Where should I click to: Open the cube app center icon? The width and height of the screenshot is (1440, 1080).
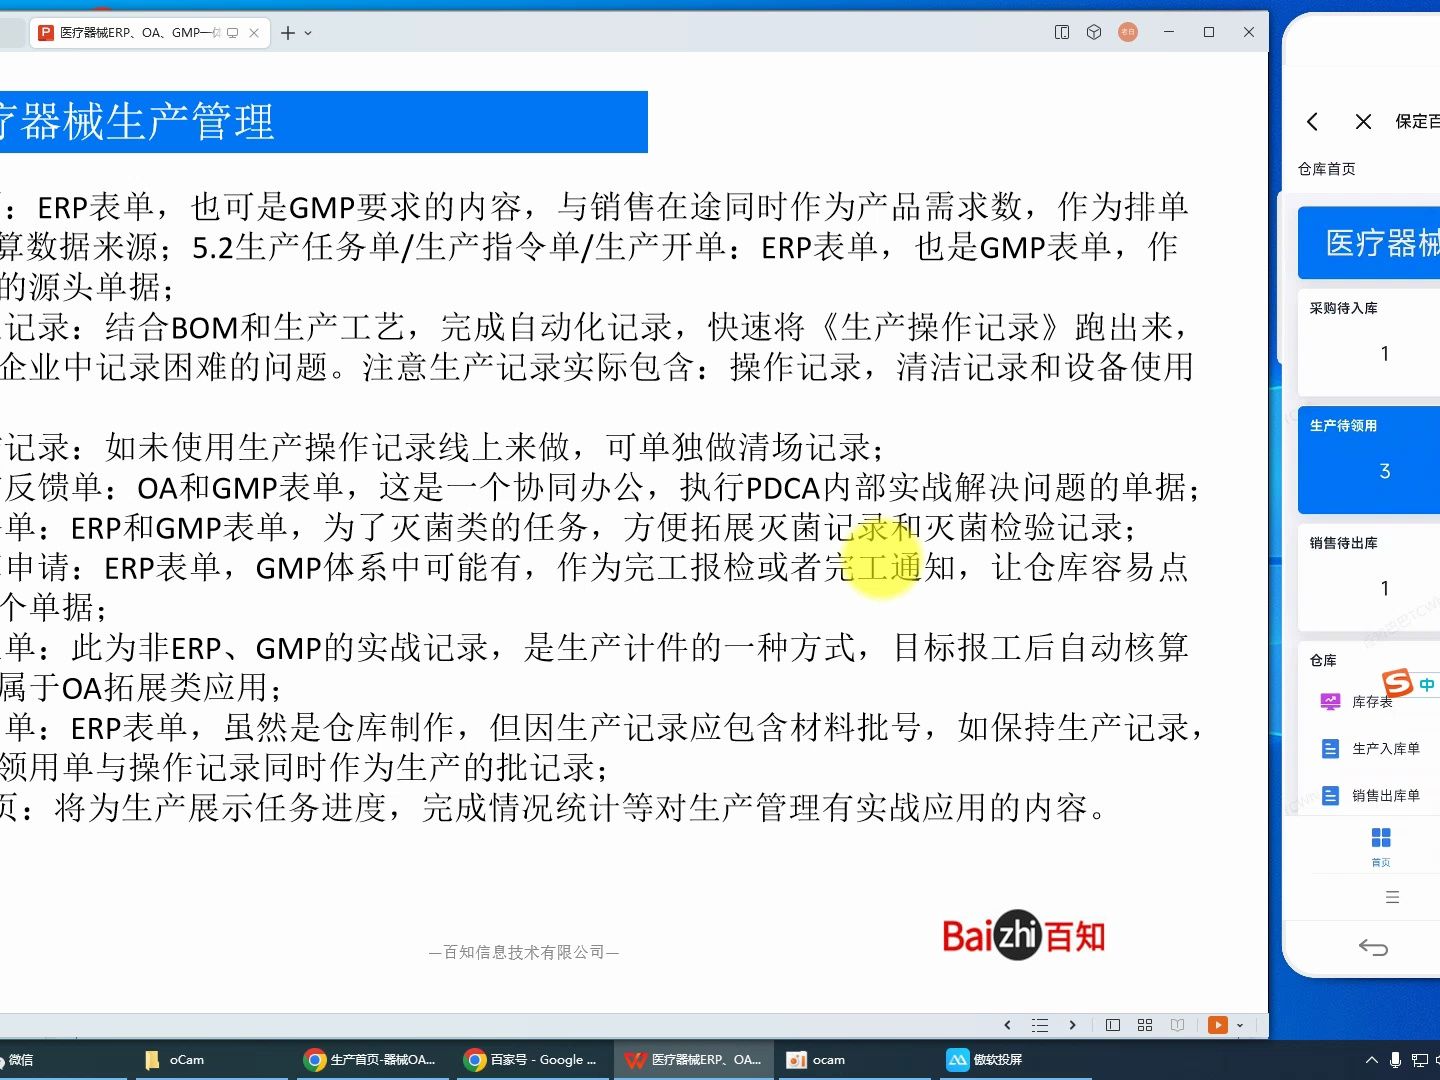(1094, 32)
